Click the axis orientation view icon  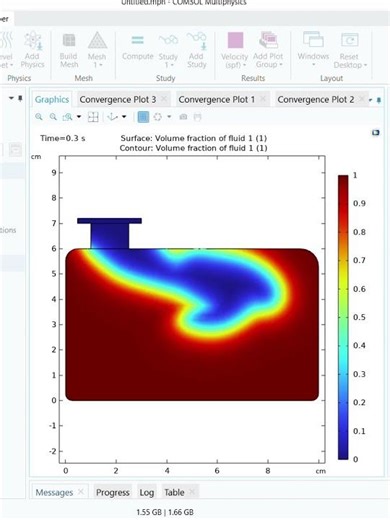[x=112, y=117]
